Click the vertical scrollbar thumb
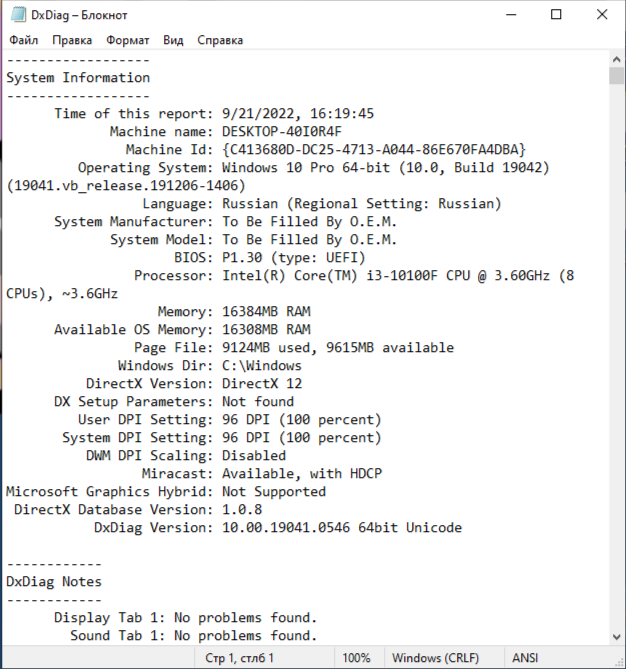 pyautogui.click(x=616, y=76)
